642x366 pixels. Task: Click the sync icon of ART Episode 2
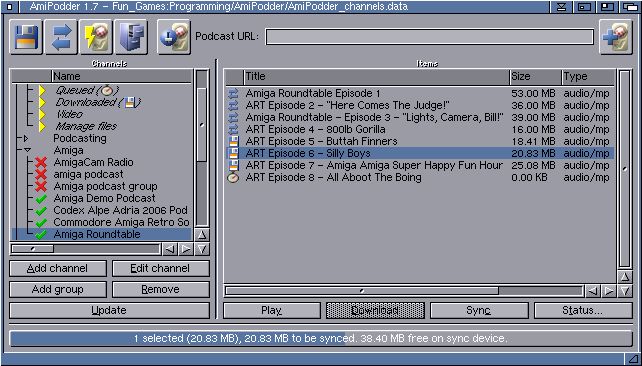pyautogui.click(x=233, y=106)
